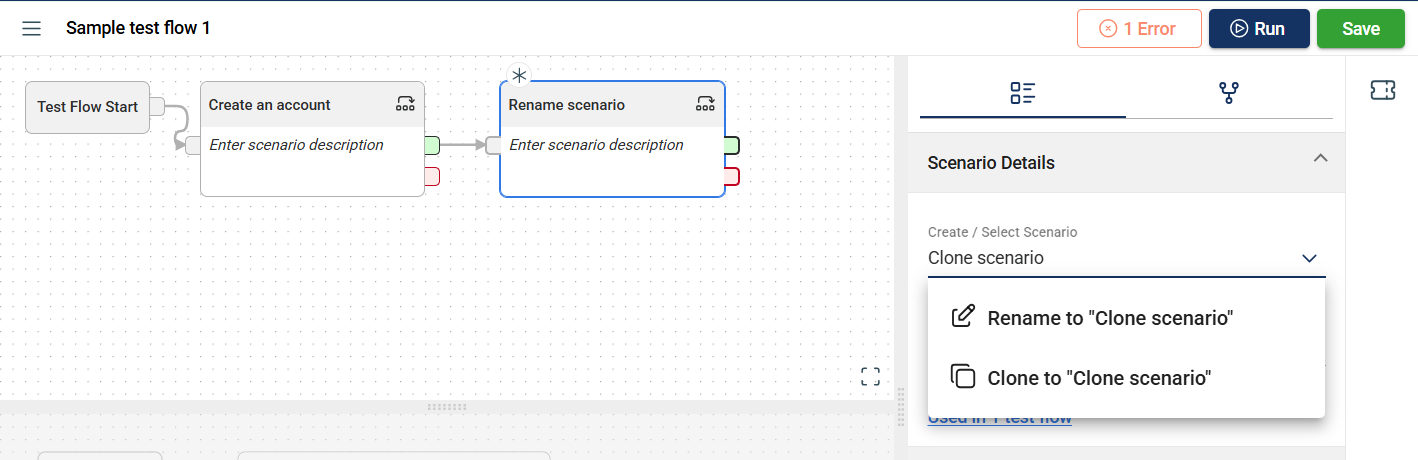The image size is (1418, 460).
Task: Switch to the branch tab in side panel
Action: tap(1229, 93)
